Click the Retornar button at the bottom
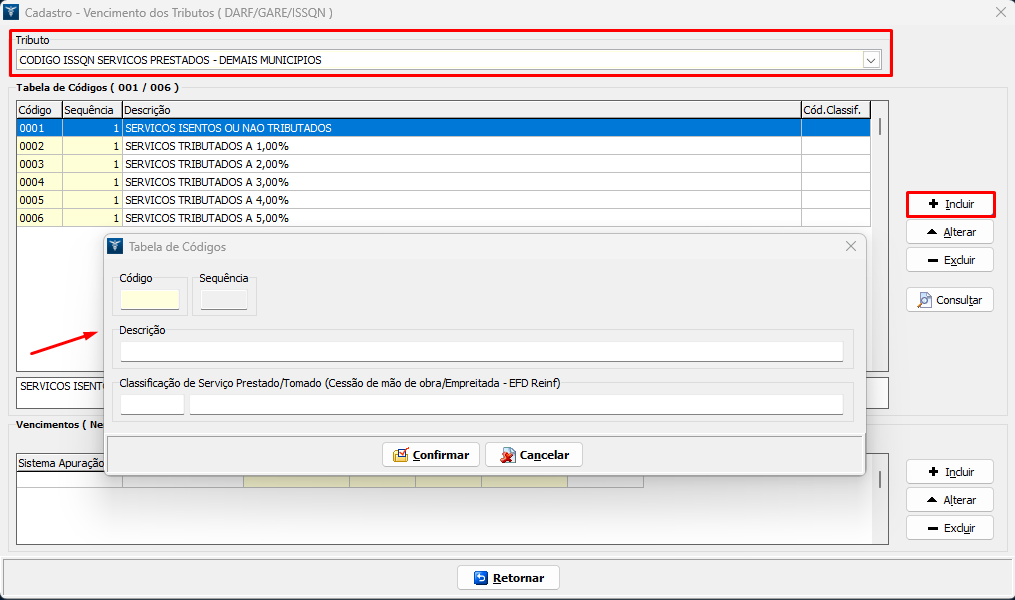The height and width of the screenshot is (600, 1015). pyautogui.click(x=508, y=578)
